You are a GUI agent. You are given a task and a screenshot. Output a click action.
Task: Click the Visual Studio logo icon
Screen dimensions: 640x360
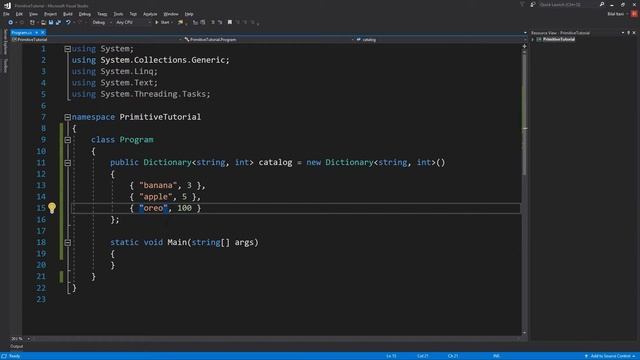pos(7,5)
